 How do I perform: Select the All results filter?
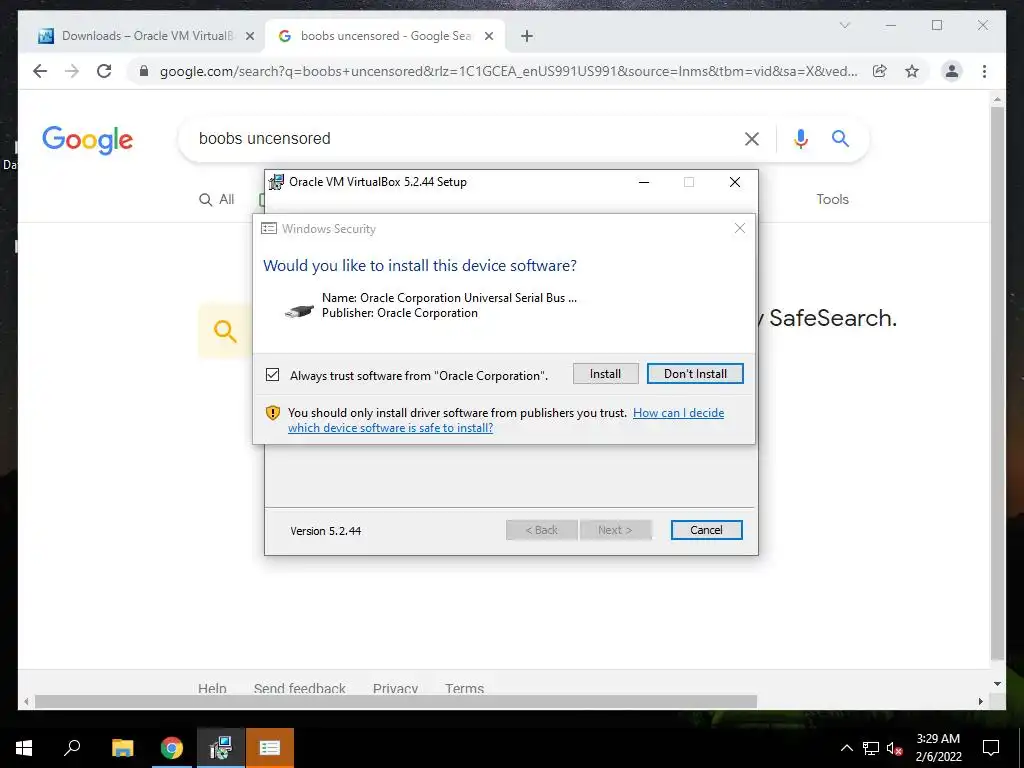point(216,200)
